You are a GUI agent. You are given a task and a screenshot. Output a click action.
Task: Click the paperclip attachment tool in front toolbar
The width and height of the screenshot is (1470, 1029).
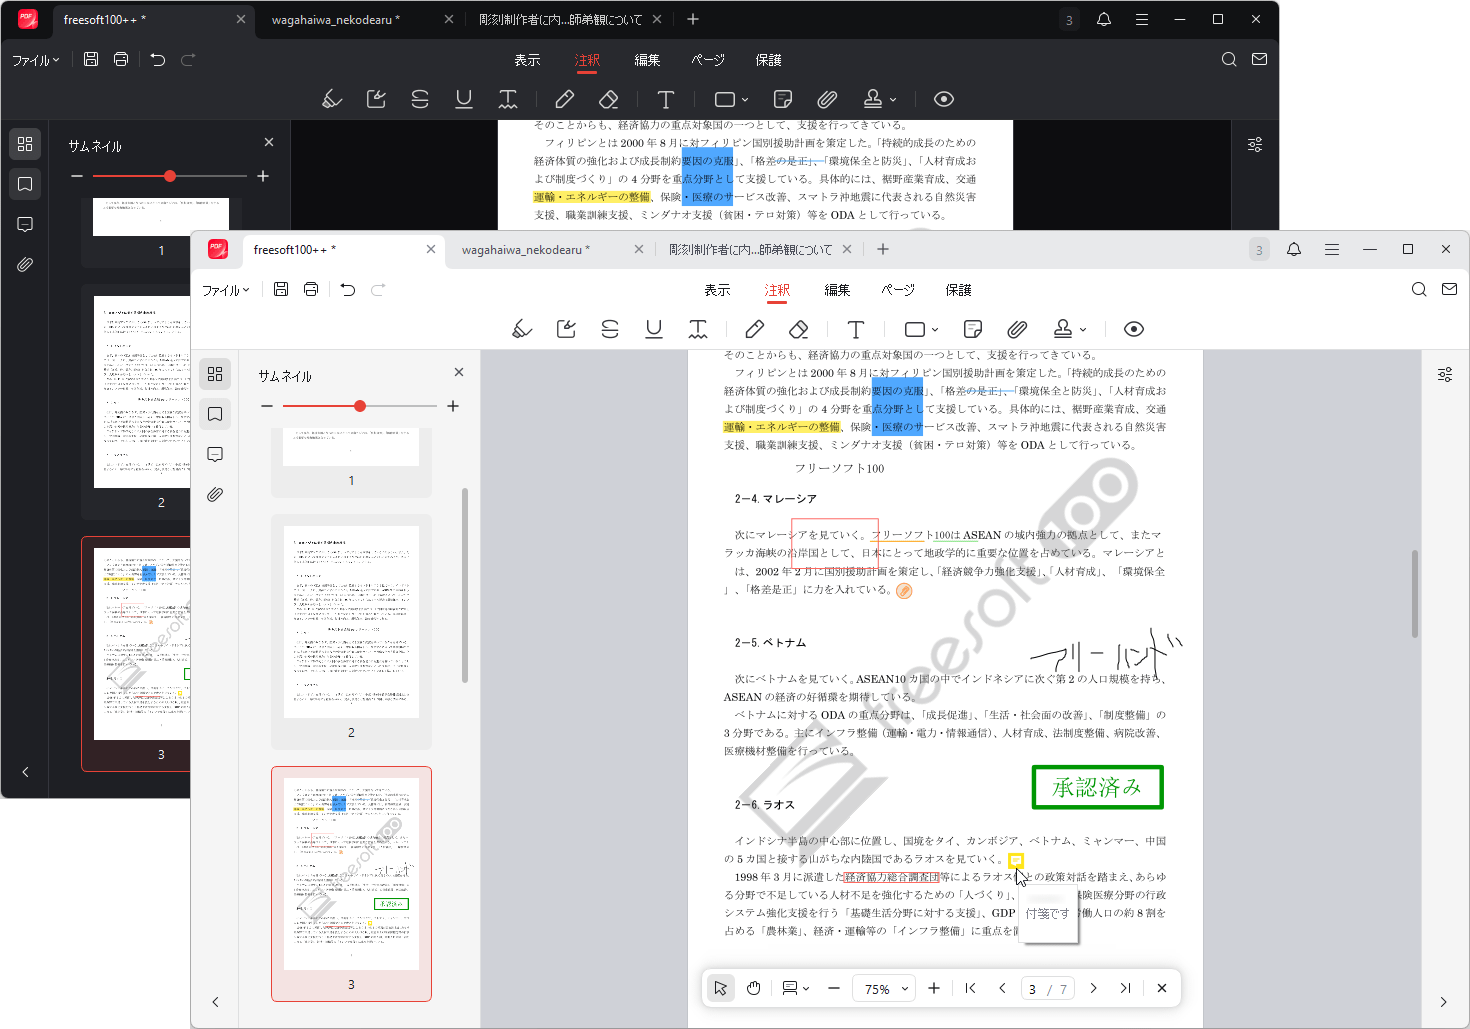pyautogui.click(x=1017, y=329)
